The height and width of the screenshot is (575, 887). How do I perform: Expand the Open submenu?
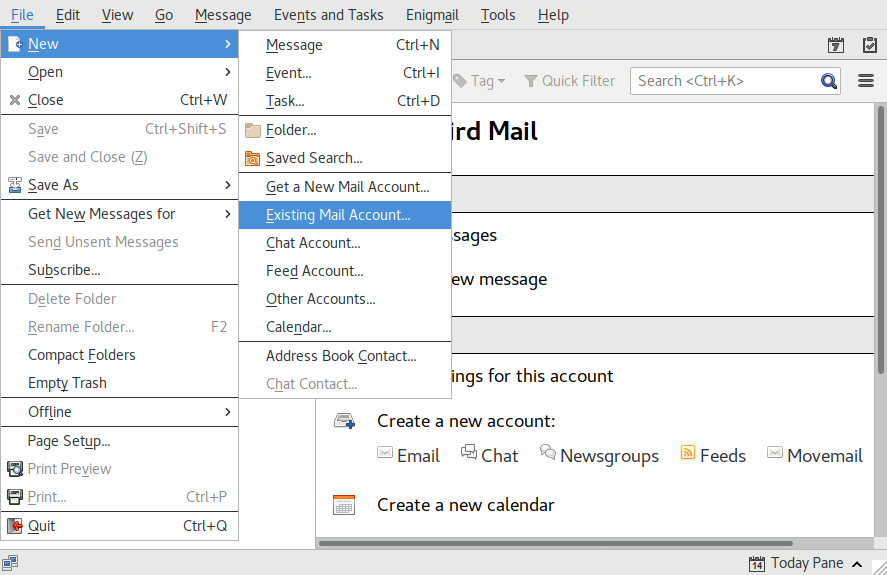pos(120,72)
